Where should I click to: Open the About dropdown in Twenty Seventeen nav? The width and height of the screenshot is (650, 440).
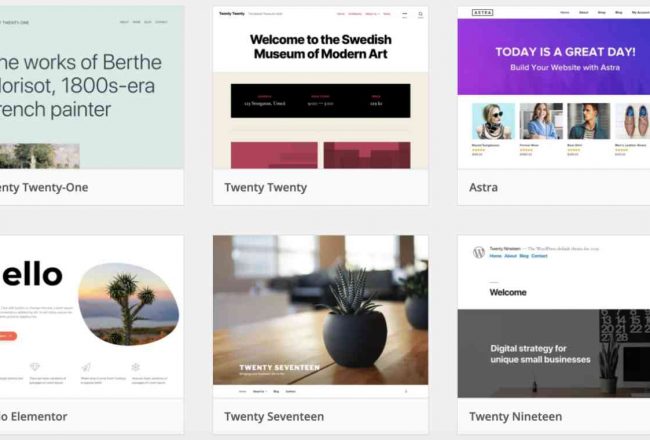click(260, 391)
